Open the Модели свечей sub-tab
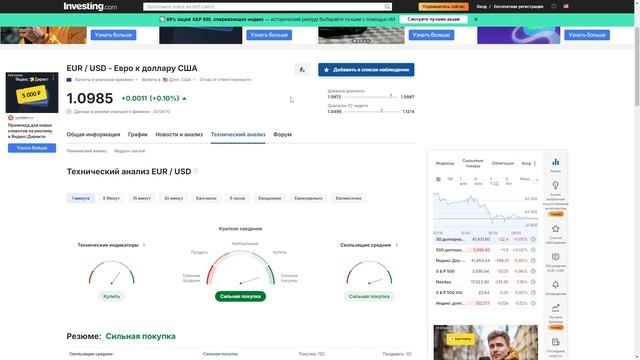This screenshot has height=360, width=640. (x=129, y=151)
